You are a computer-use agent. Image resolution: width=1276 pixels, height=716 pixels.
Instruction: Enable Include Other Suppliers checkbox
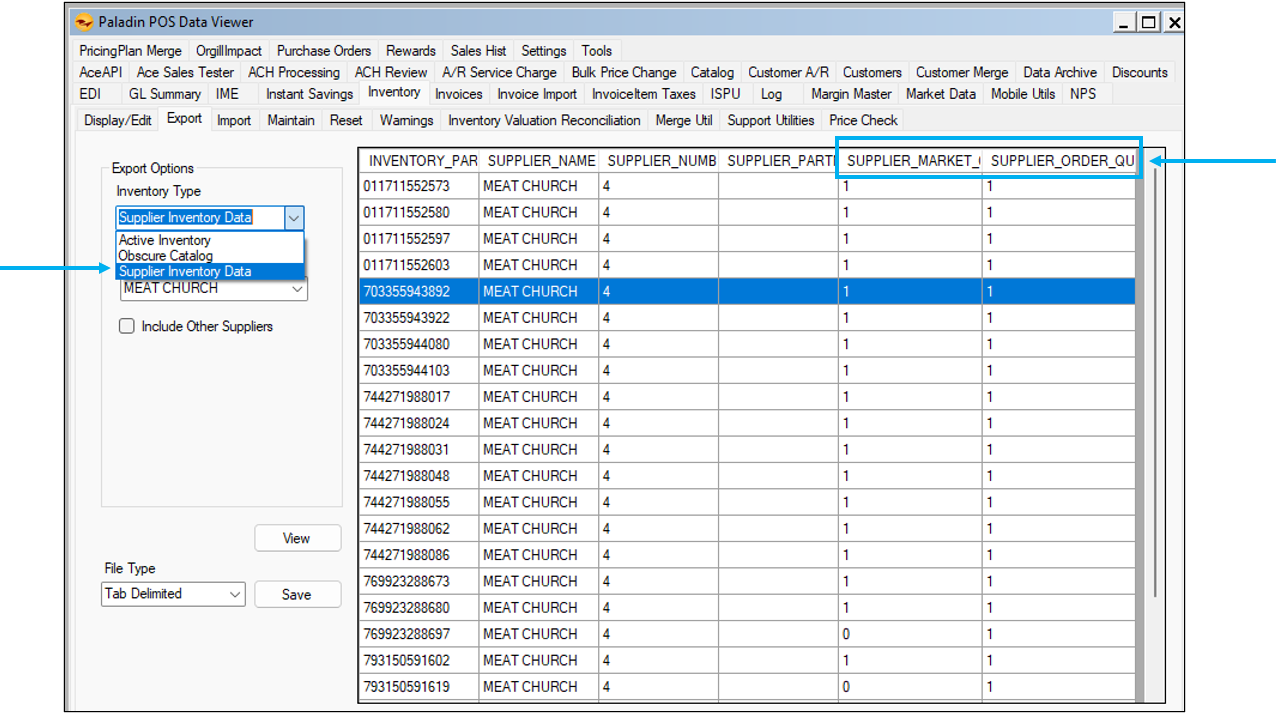coord(127,326)
